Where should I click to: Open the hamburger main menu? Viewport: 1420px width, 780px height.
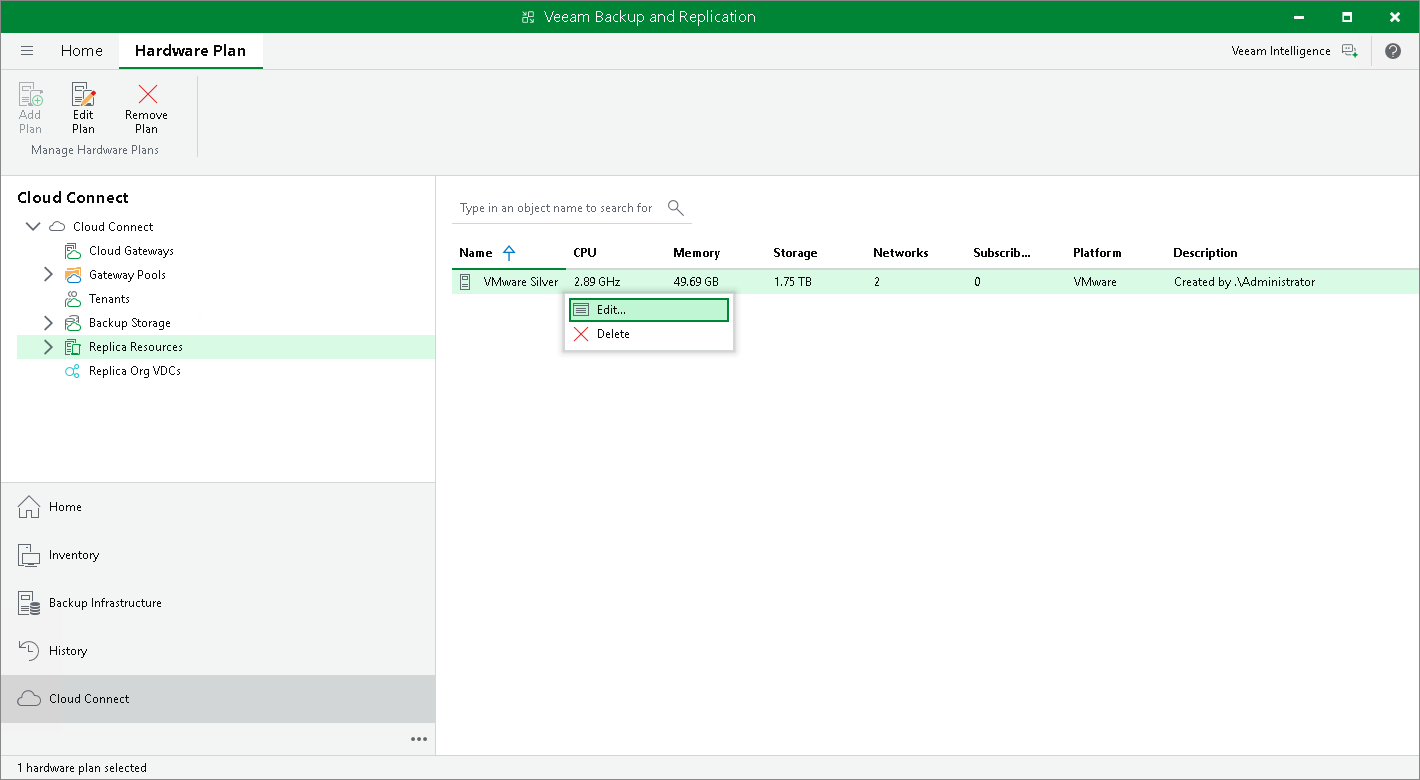point(27,51)
